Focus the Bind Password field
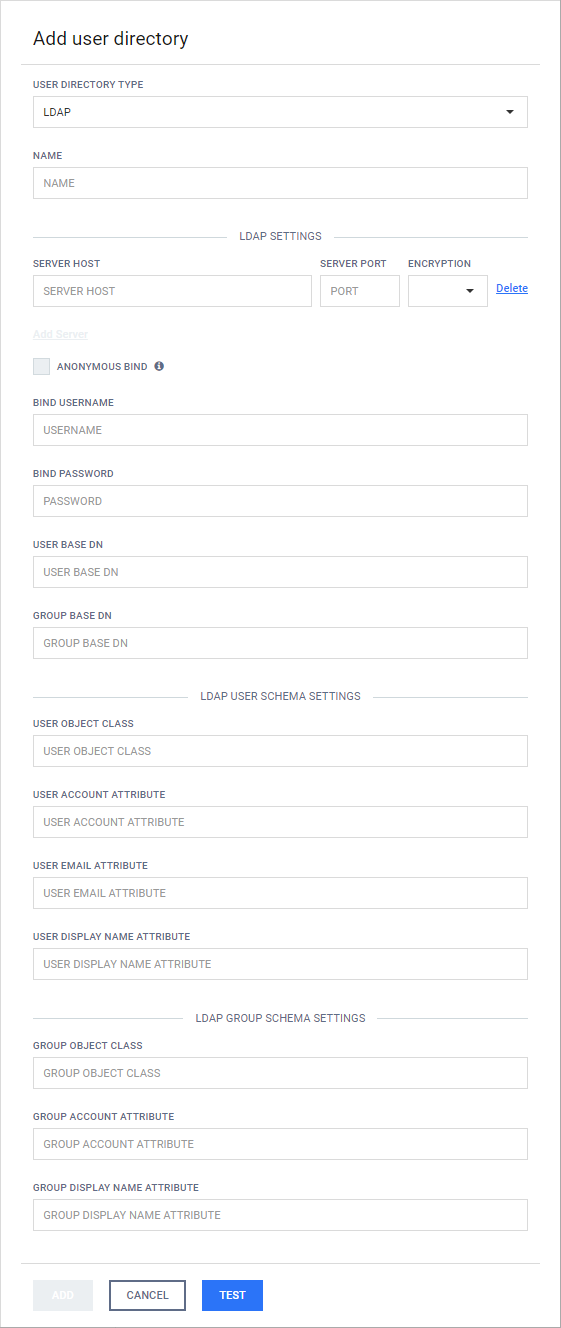Screen dimensions: 561x1328 (x=280, y=501)
